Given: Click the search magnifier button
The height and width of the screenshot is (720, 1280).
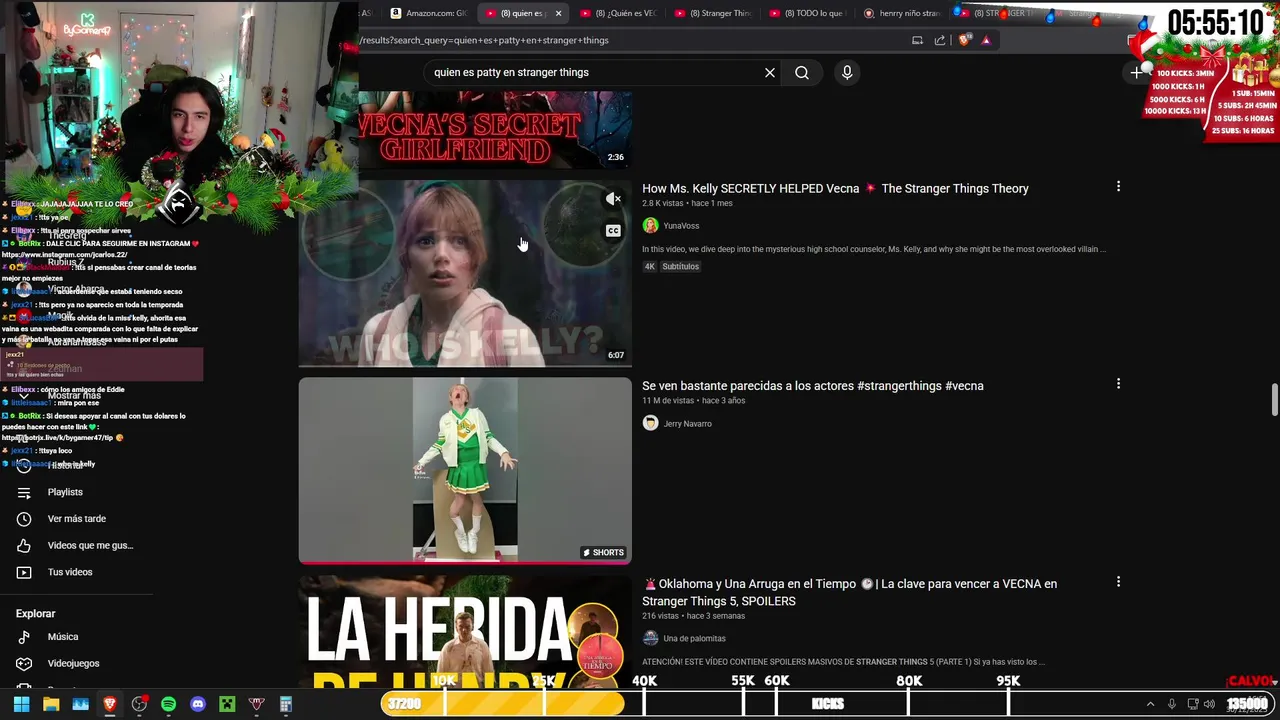Looking at the screenshot, I should (x=802, y=73).
